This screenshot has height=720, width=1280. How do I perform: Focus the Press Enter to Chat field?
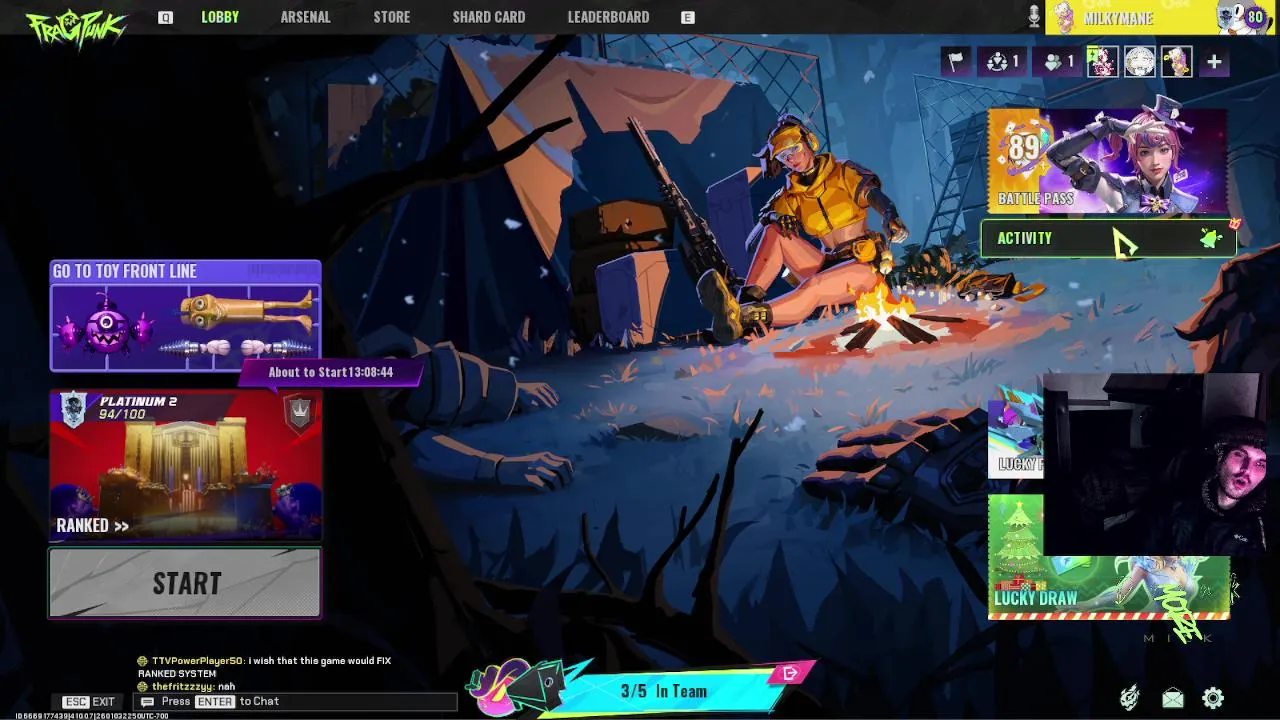tap(295, 702)
